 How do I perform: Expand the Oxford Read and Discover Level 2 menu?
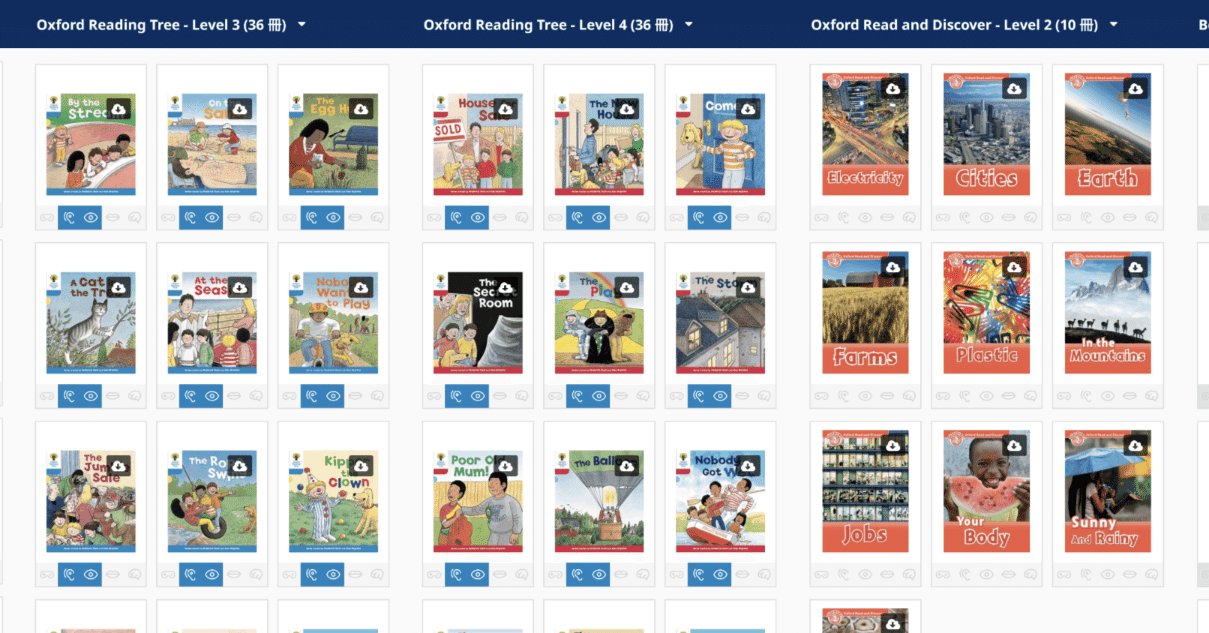(x=1114, y=25)
